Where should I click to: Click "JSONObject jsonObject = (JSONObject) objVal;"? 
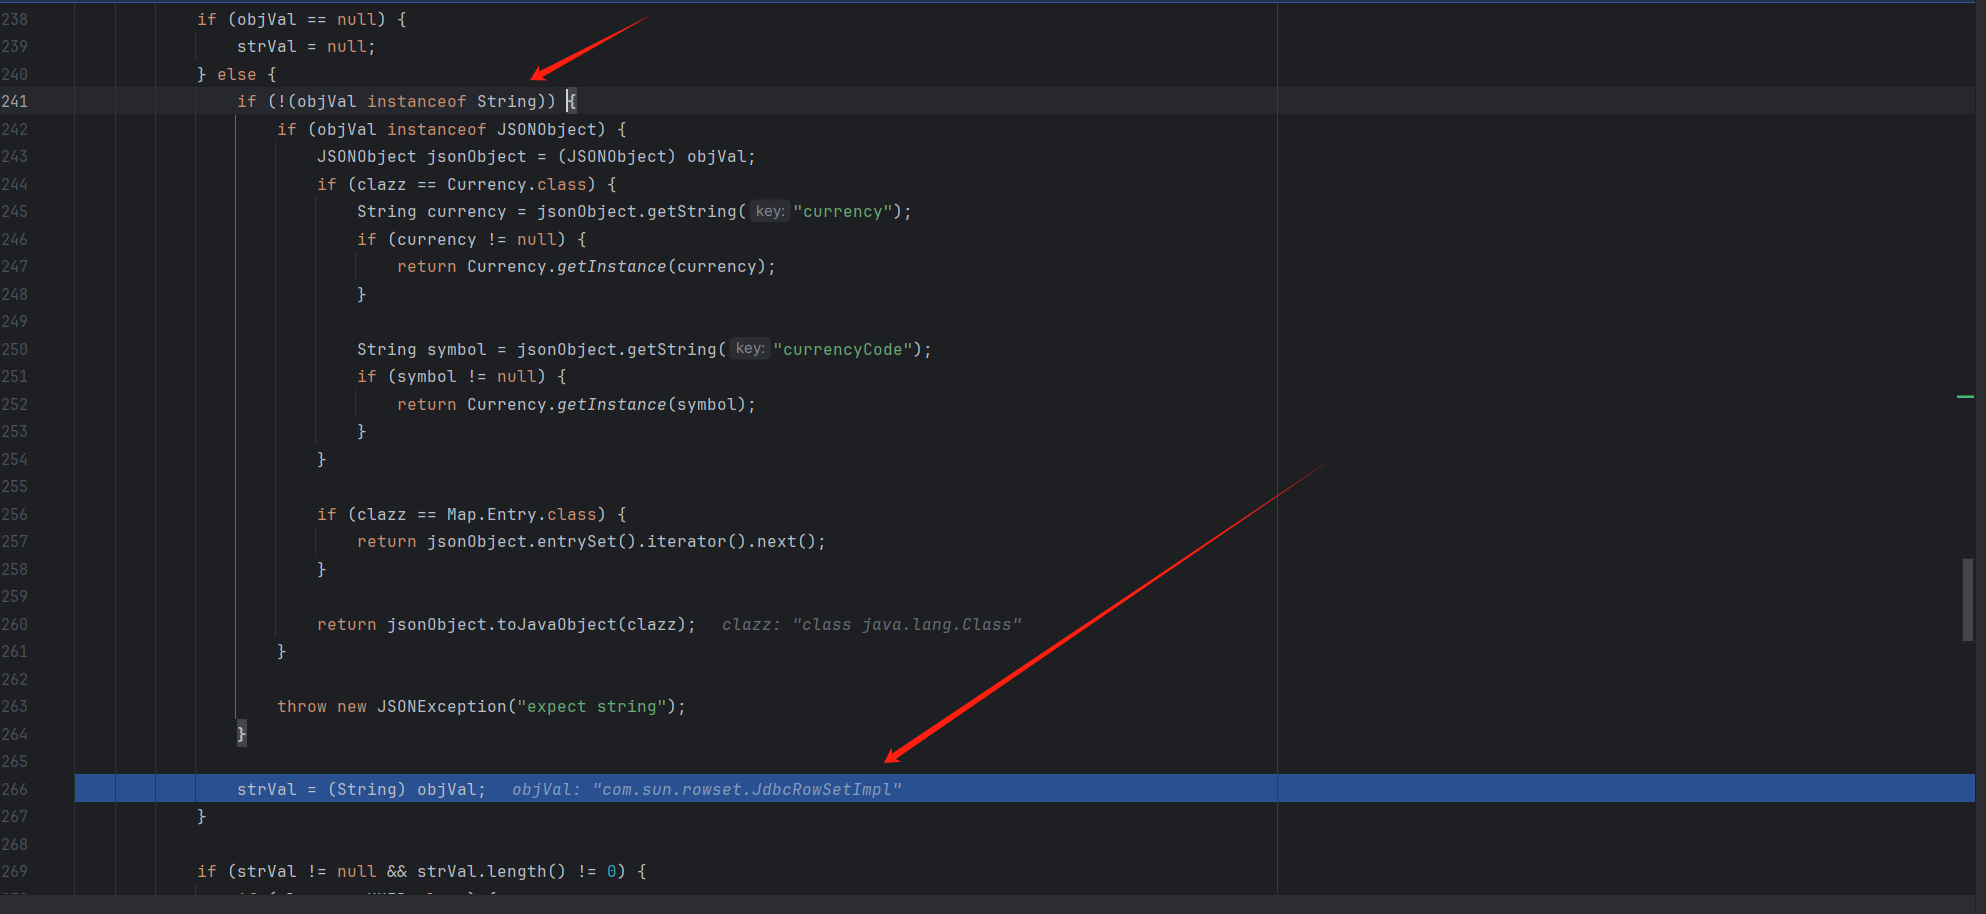(536, 156)
